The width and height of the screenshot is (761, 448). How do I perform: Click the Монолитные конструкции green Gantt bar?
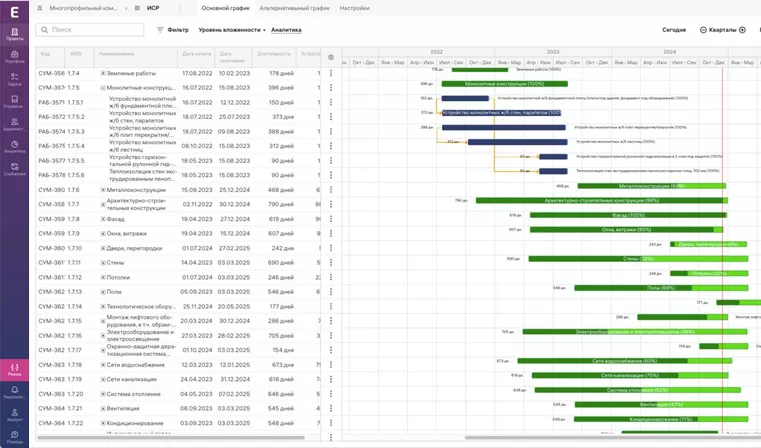505,84
